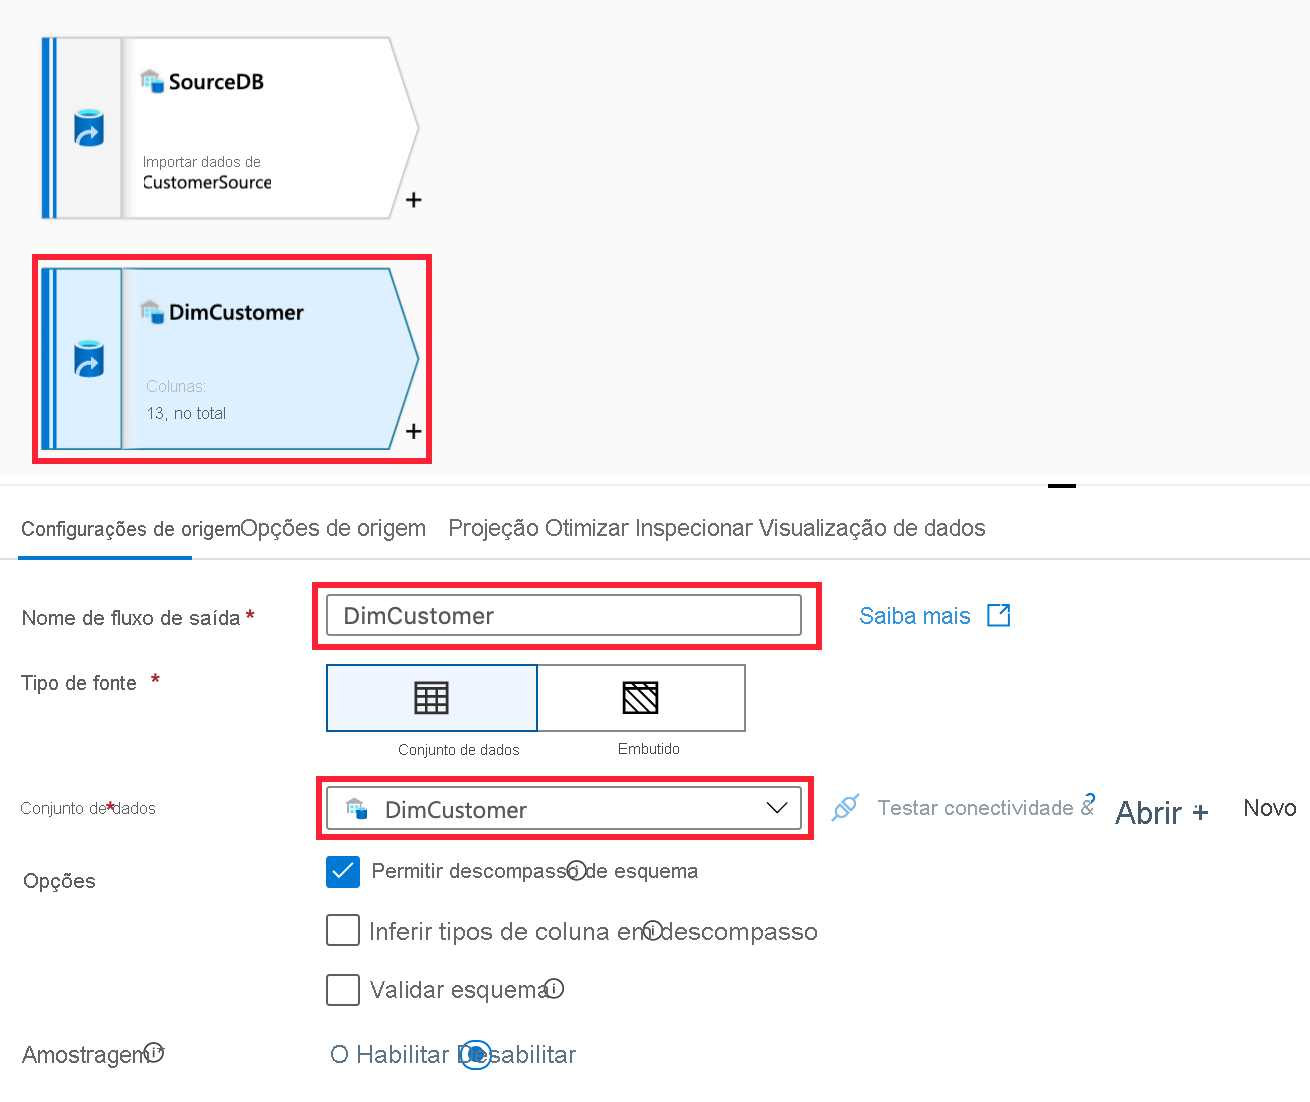Click the Nome de fluxo de saída input field

point(563,615)
